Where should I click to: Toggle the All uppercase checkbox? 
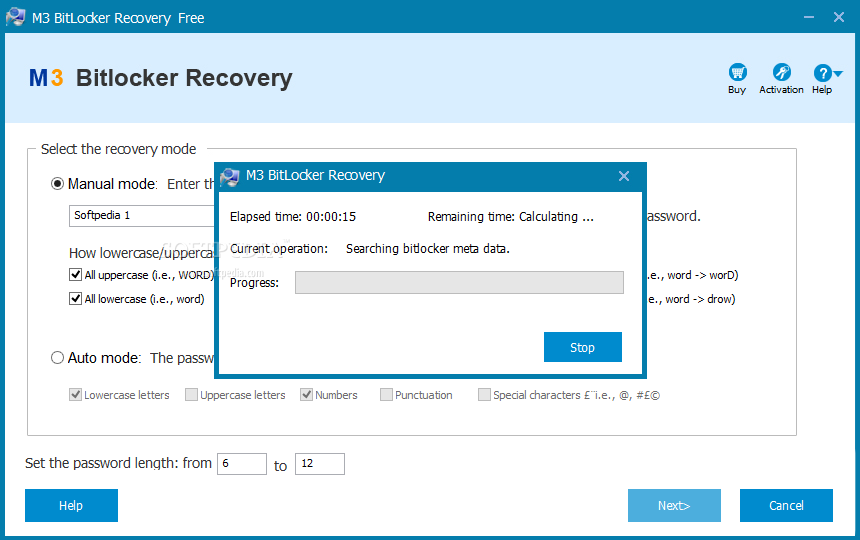pyautogui.click(x=76, y=275)
